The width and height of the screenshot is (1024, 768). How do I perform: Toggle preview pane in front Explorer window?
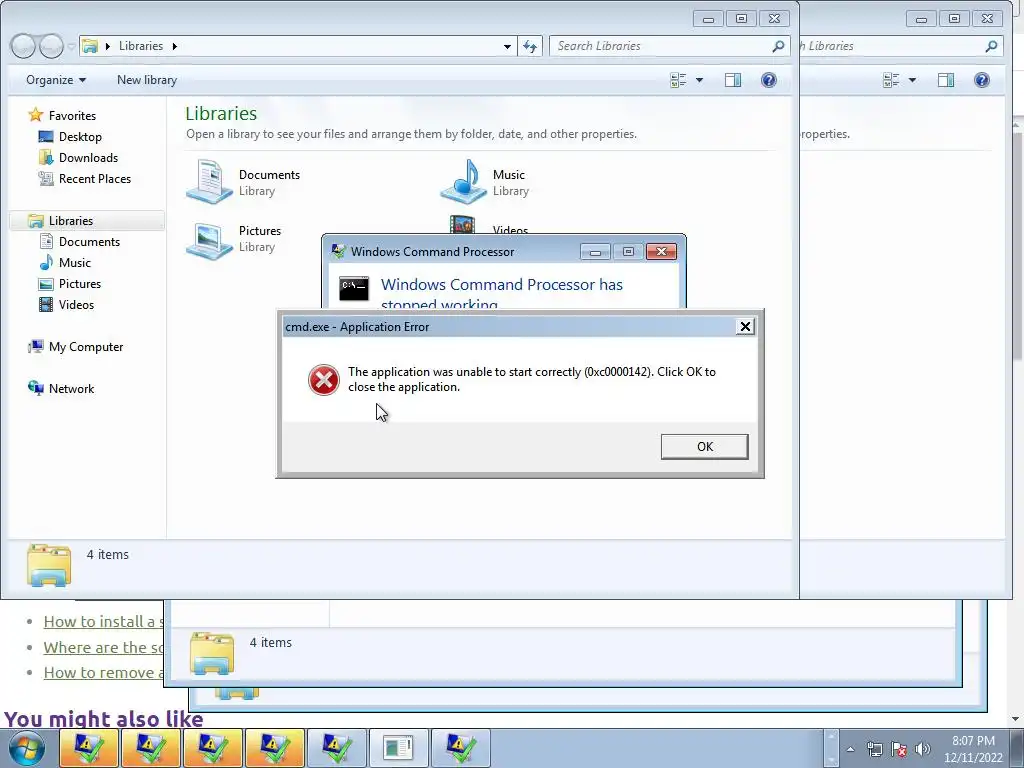pos(733,80)
